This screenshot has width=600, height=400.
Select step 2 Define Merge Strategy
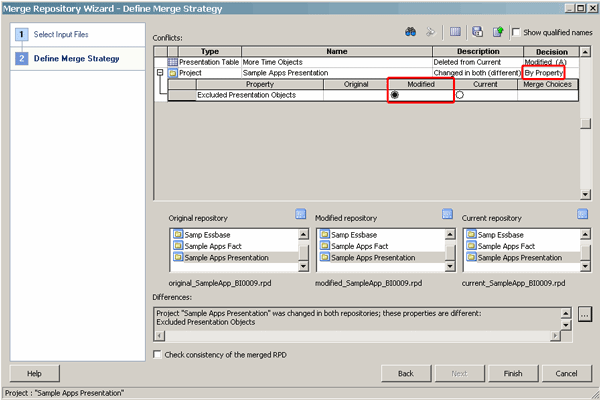point(77,59)
